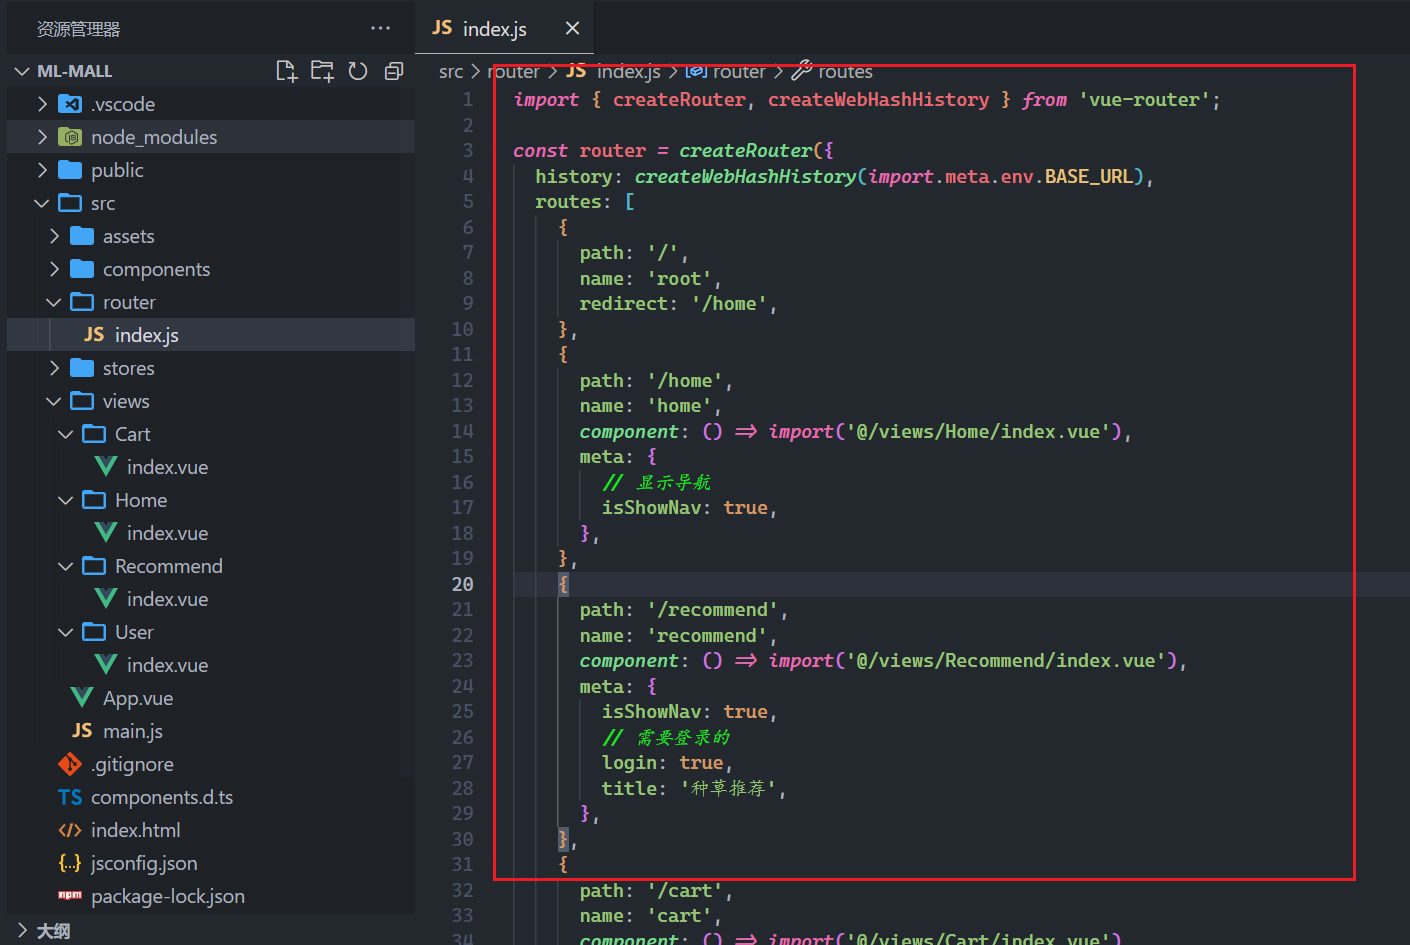Open .gitignore from the file tree
The width and height of the screenshot is (1410, 945).
(132, 764)
